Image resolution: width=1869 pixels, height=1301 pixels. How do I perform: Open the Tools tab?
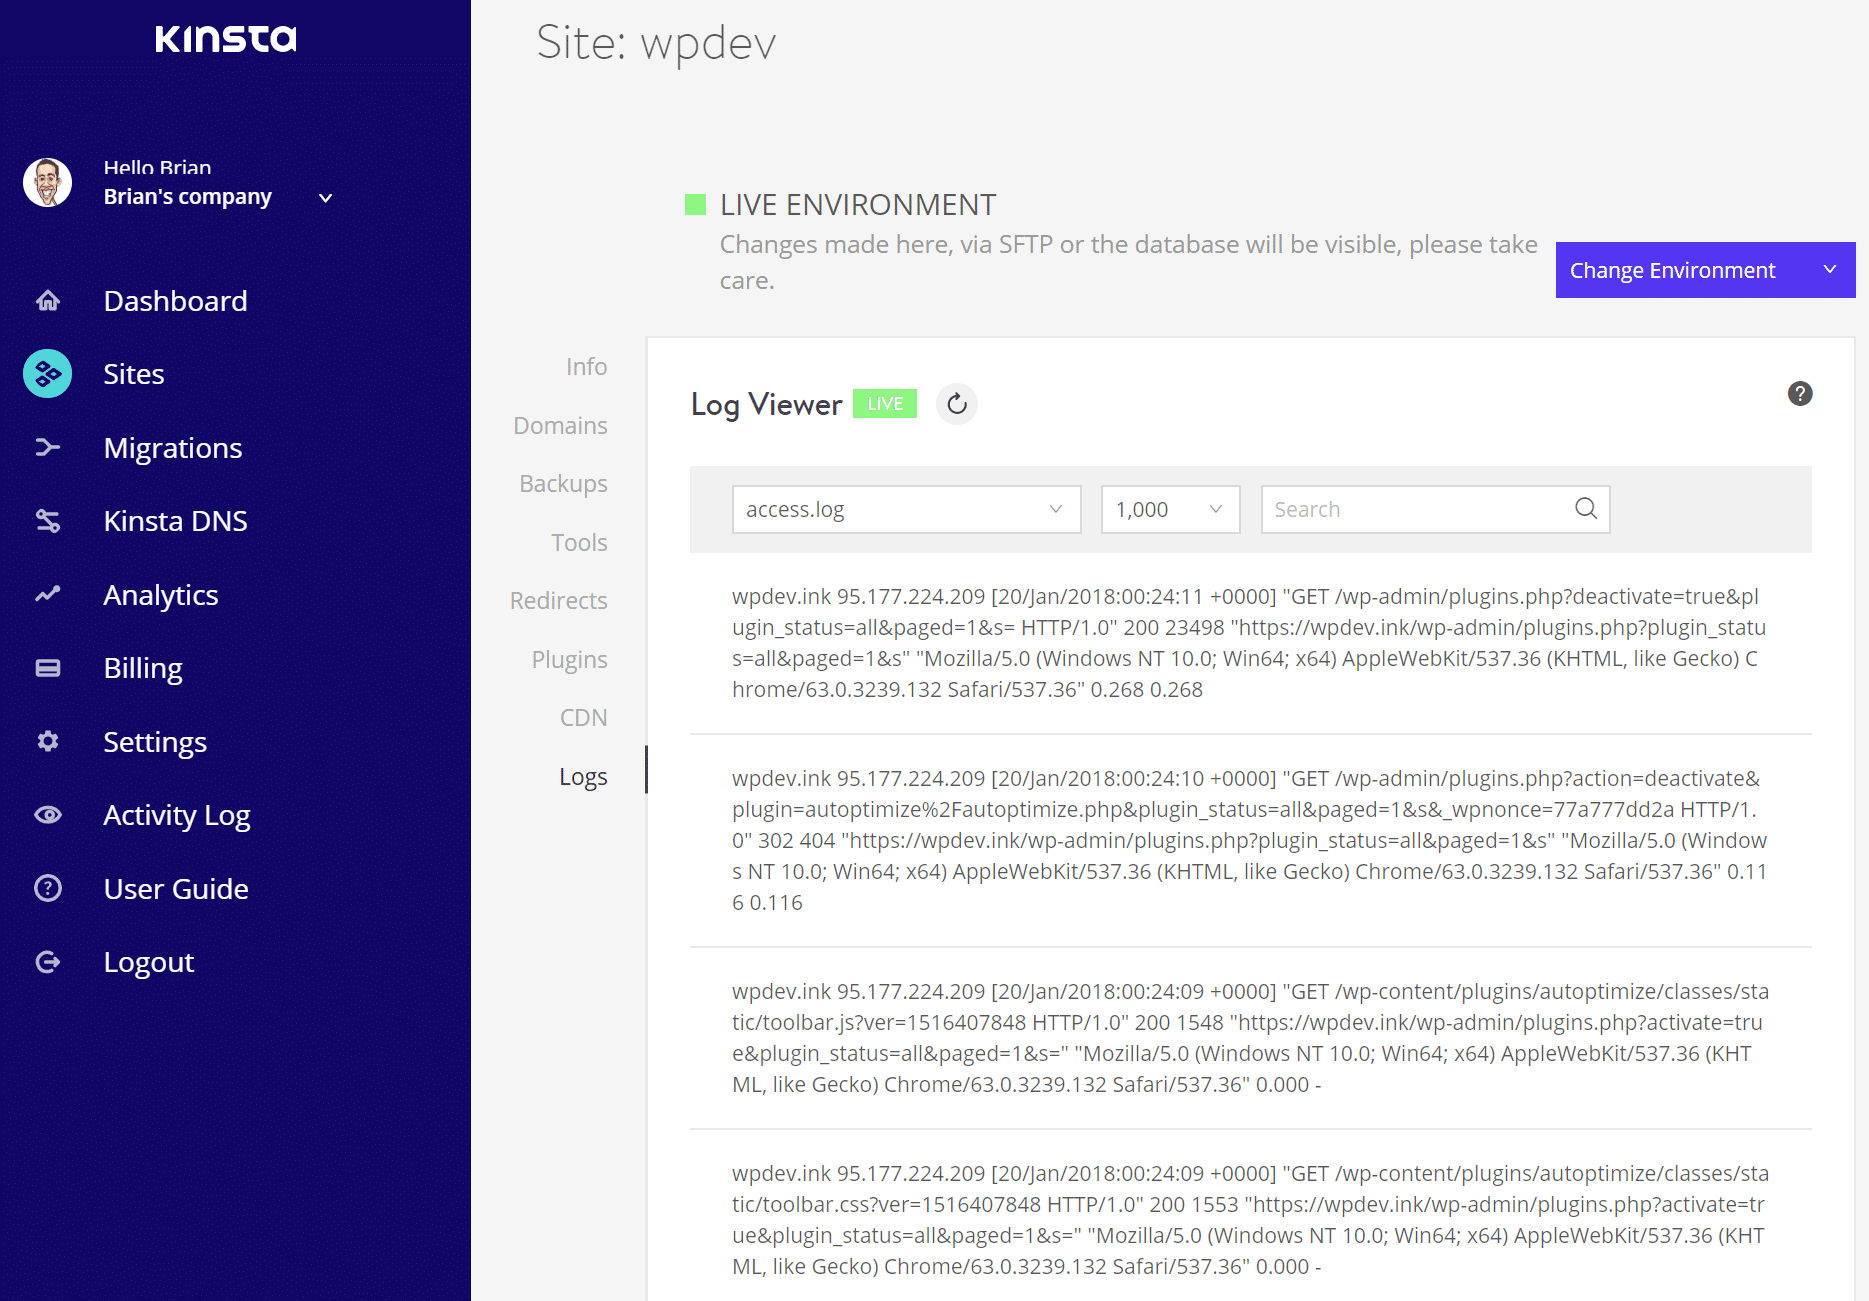(x=579, y=543)
